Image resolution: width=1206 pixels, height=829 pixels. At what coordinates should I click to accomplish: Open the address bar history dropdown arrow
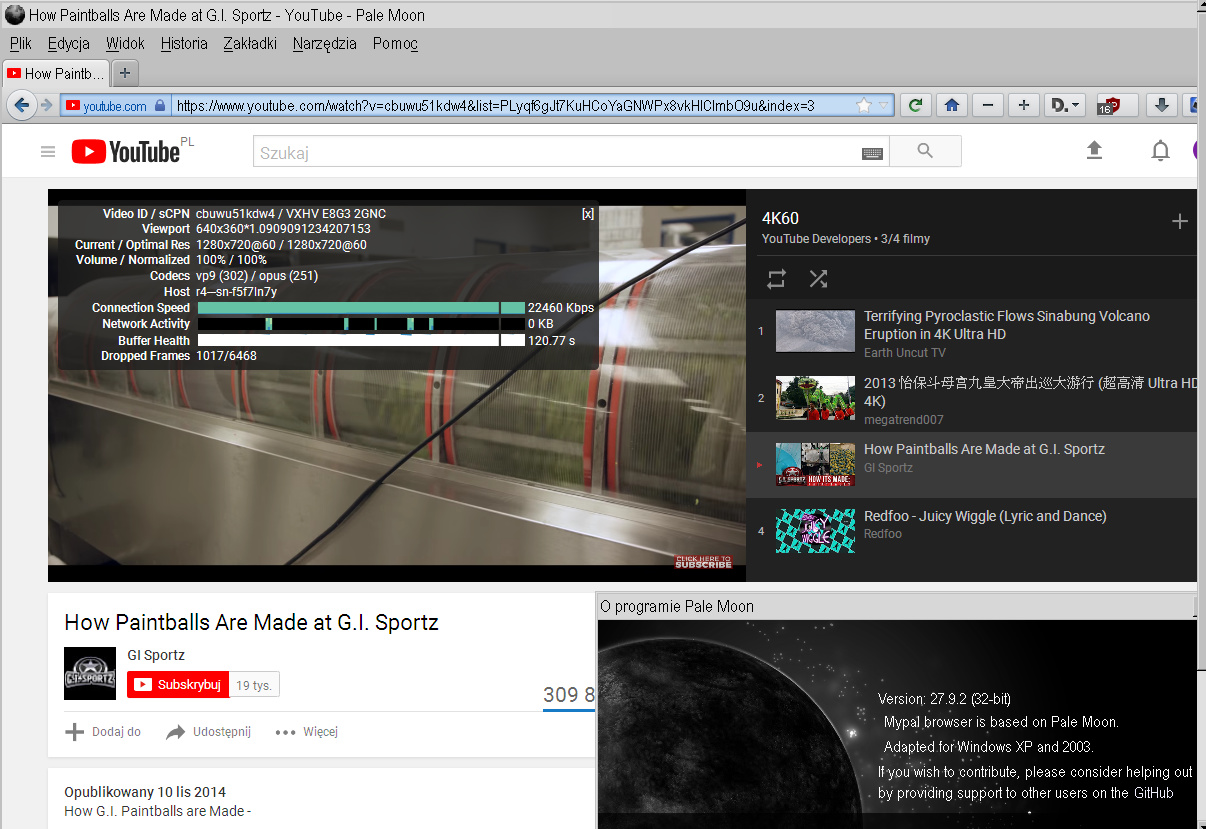pyautogui.click(x=884, y=106)
